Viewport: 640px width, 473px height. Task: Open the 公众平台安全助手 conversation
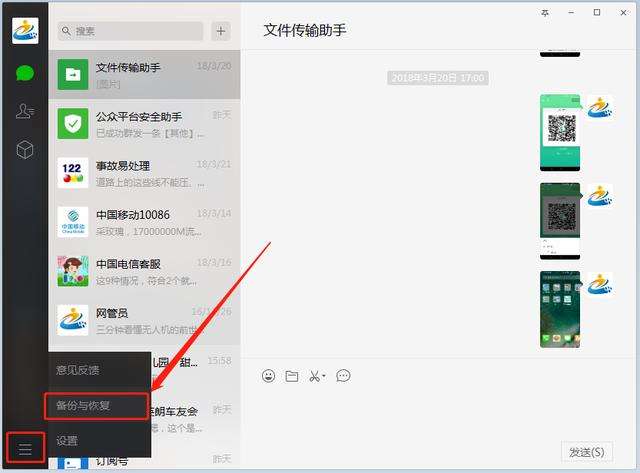coord(144,124)
